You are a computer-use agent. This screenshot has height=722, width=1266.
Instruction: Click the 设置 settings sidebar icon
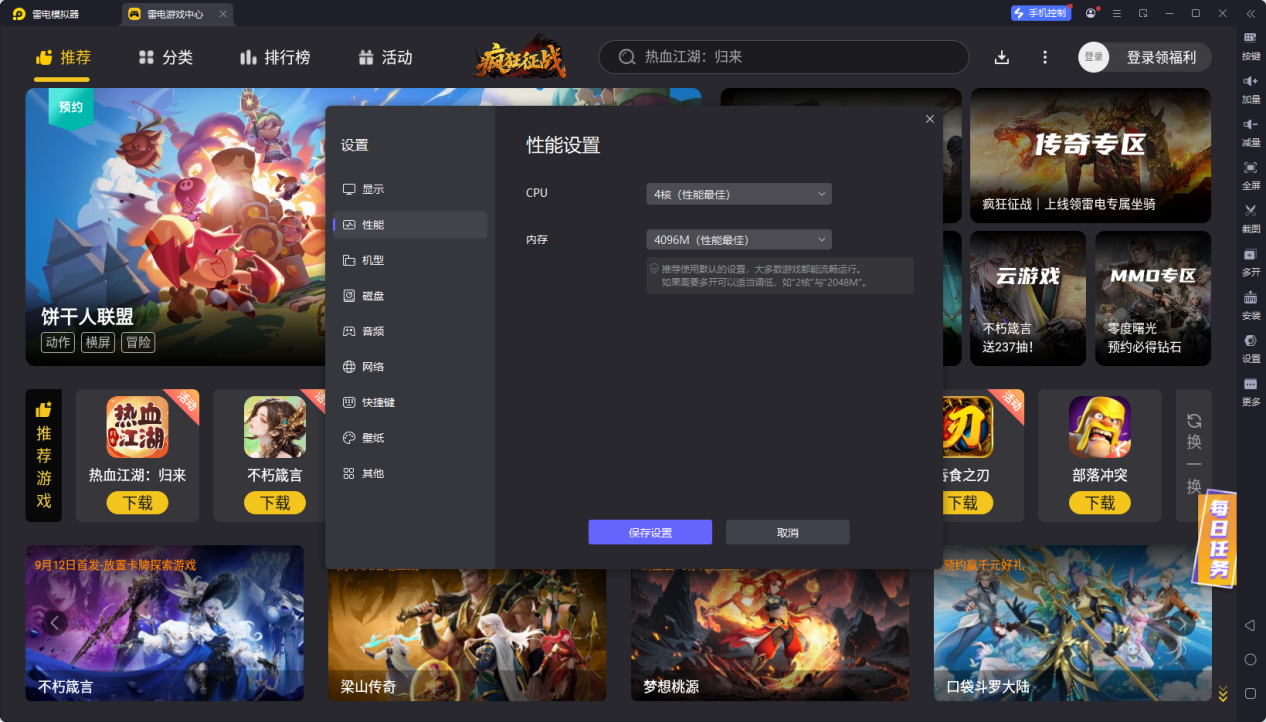click(x=1251, y=347)
